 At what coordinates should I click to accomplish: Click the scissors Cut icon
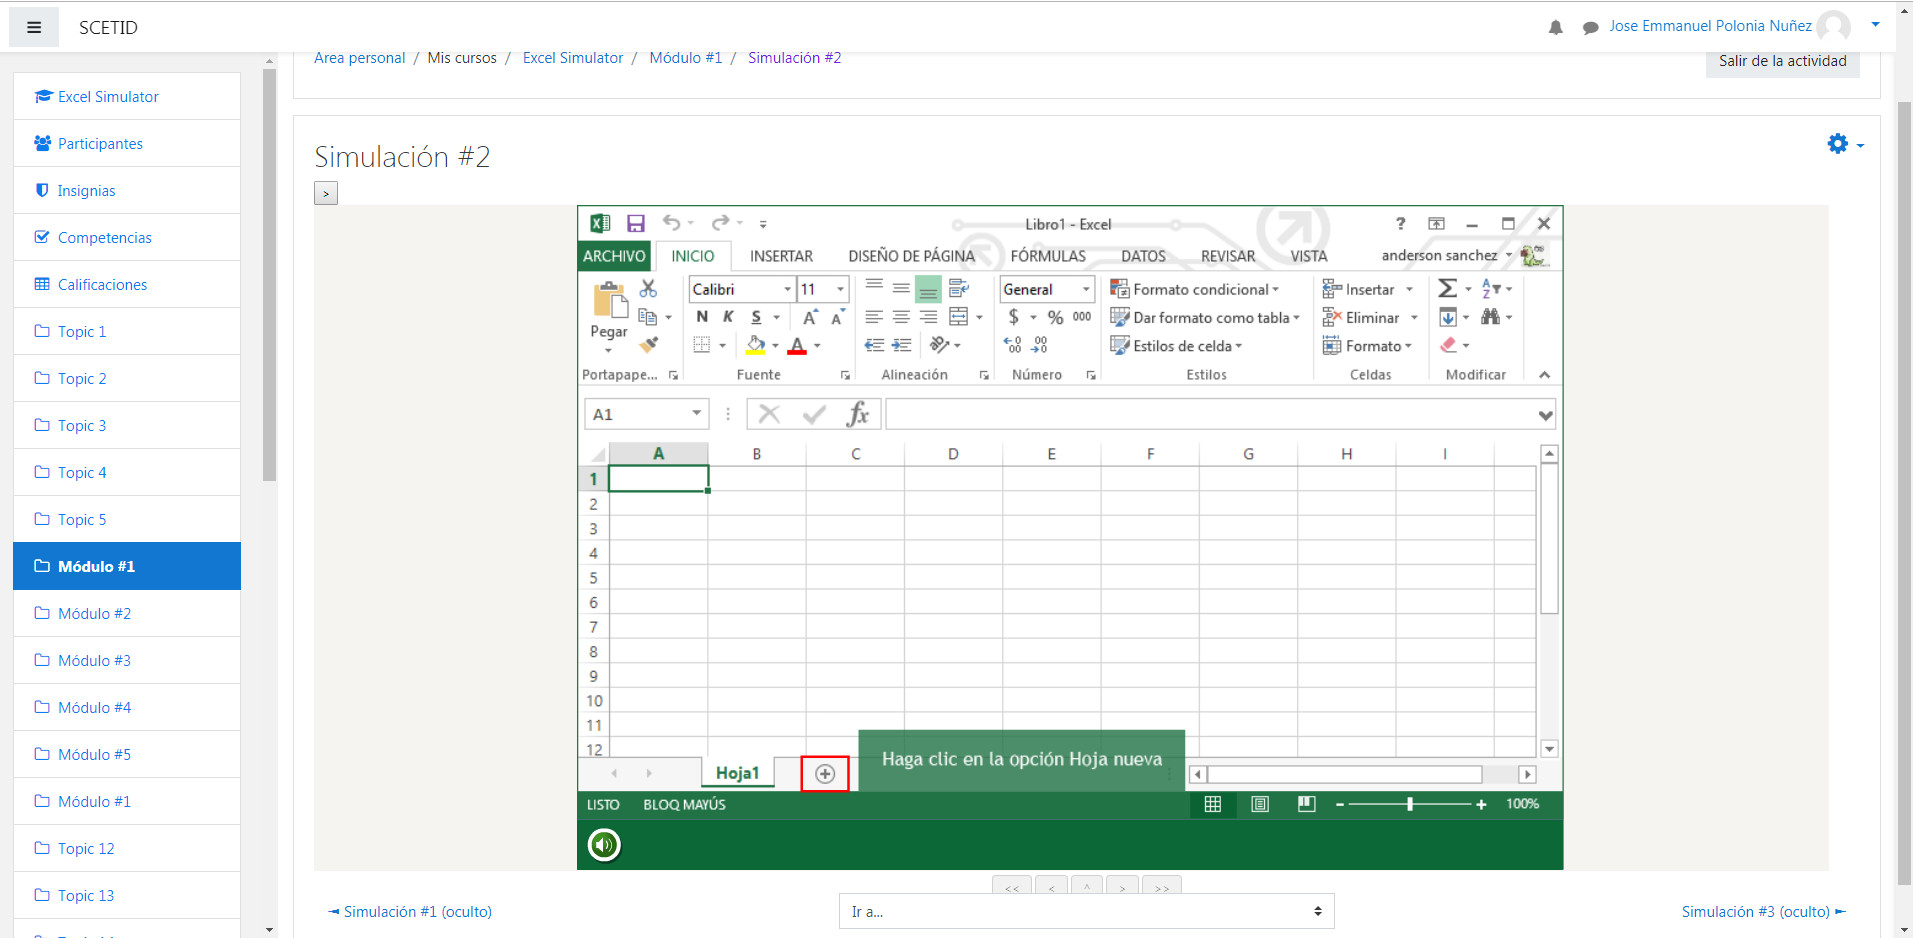pyautogui.click(x=648, y=289)
